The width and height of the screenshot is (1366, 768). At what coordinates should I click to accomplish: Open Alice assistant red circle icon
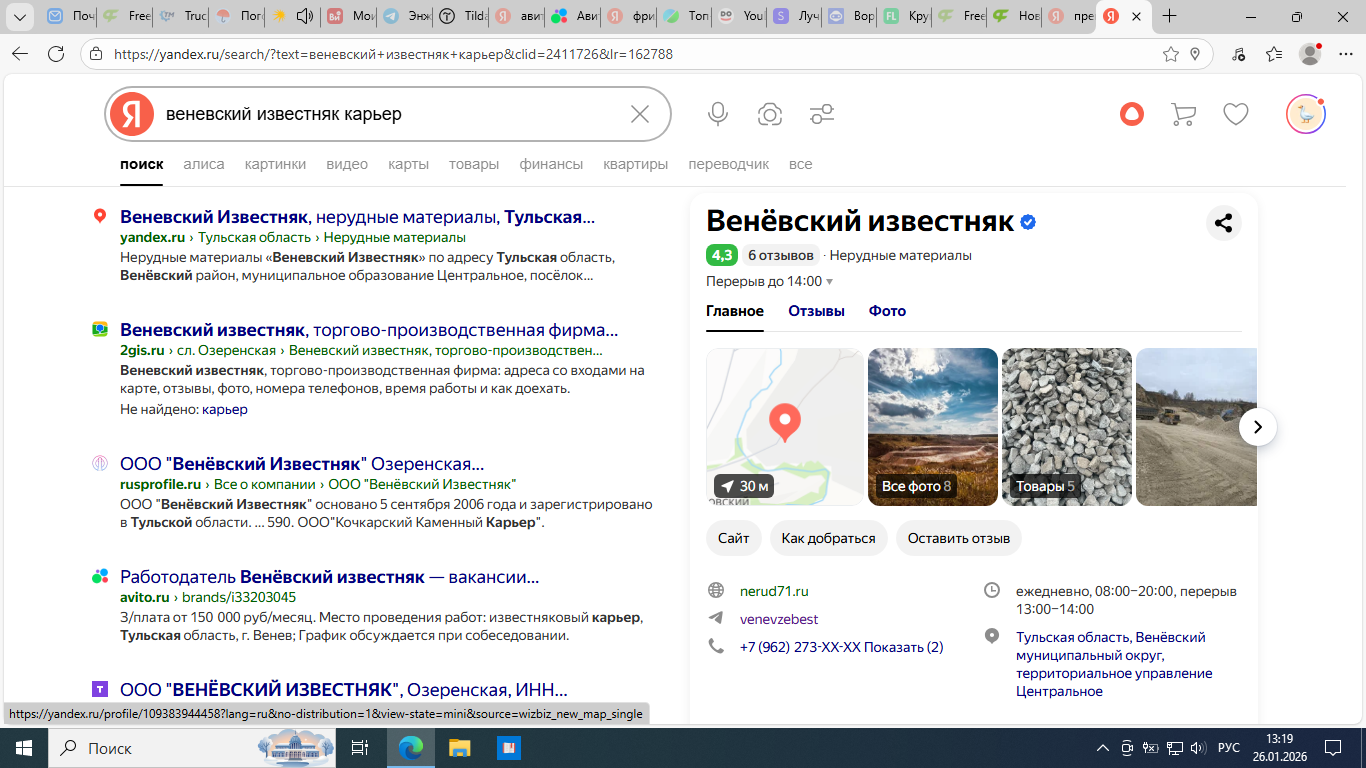[1131, 114]
